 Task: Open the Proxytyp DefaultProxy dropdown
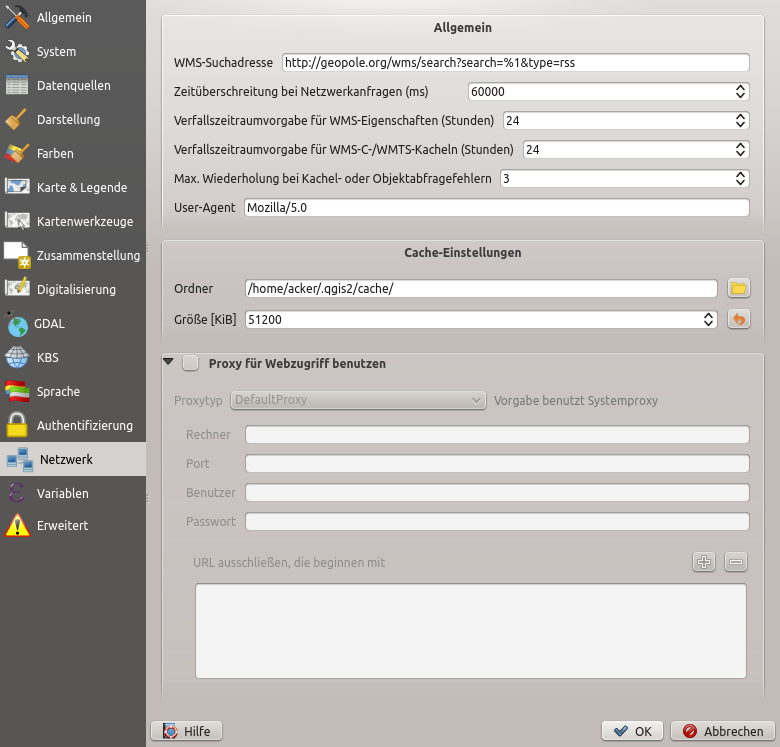(x=358, y=400)
